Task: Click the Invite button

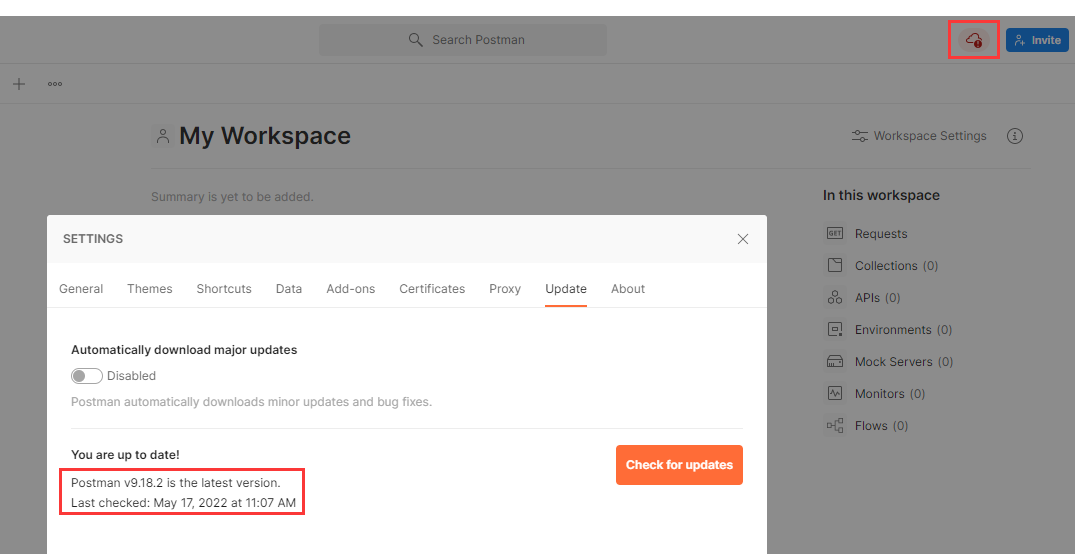Action: click(x=1037, y=40)
